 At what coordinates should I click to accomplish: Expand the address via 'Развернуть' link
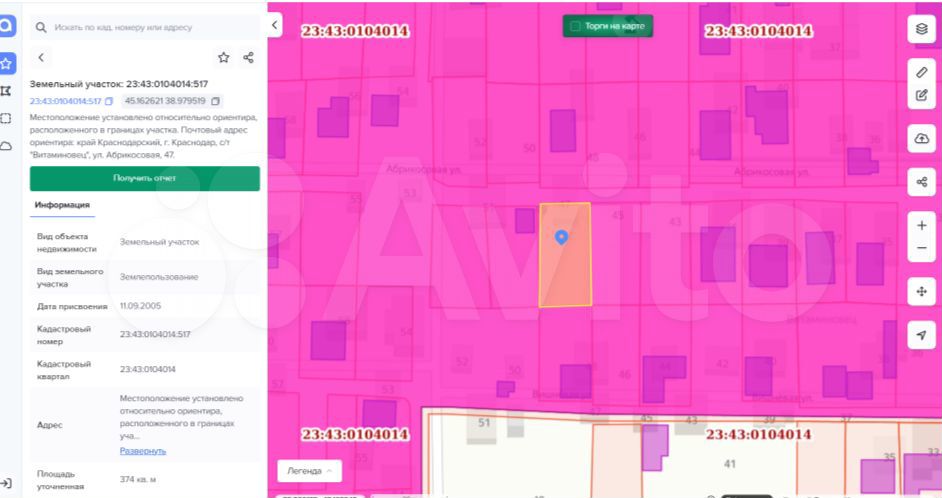tap(143, 451)
